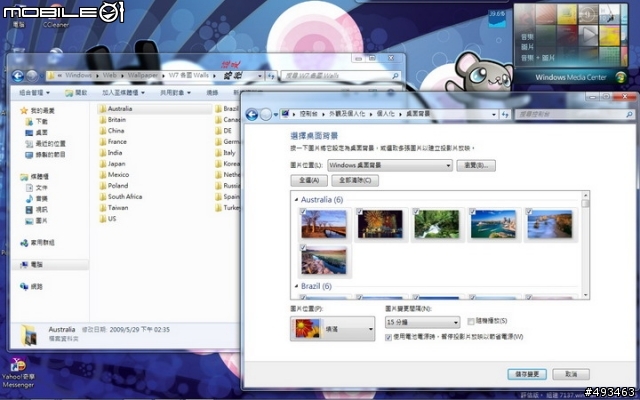
Task: Click Clear all (C) button
Action: click(355, 180)
